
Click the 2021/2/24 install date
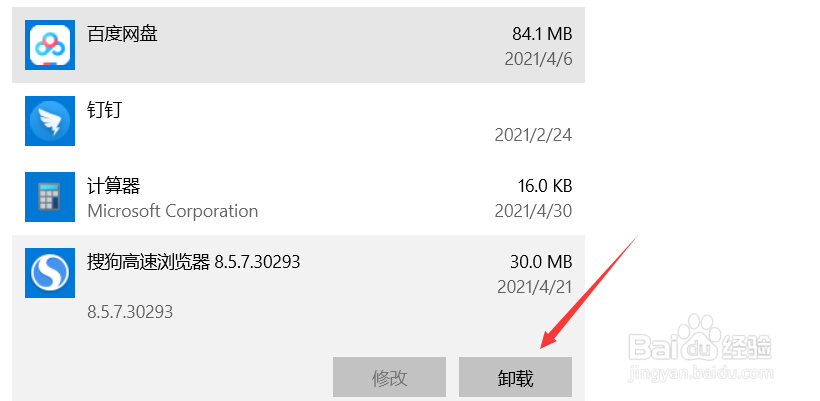[x=533, y=135]
